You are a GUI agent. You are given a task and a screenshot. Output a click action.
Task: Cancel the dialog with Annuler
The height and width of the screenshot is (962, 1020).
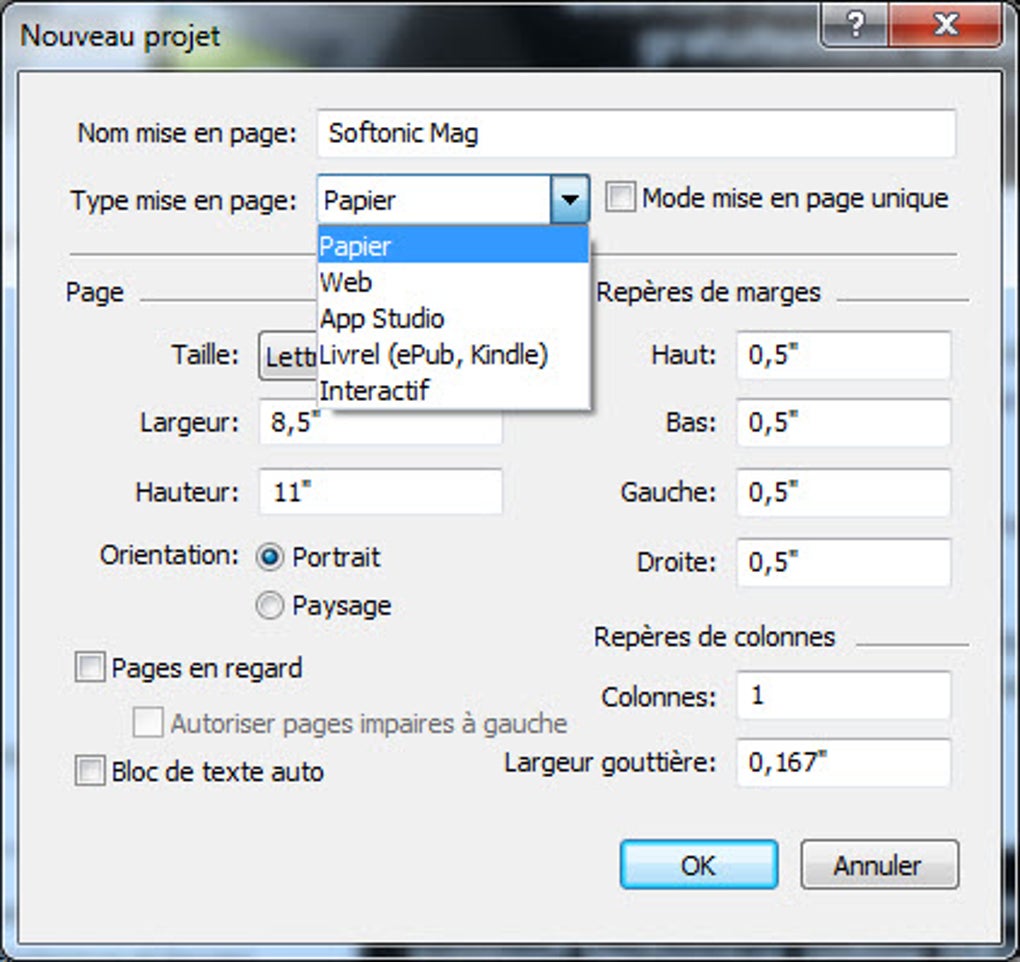pyautogui.click(x=879, y=864)
